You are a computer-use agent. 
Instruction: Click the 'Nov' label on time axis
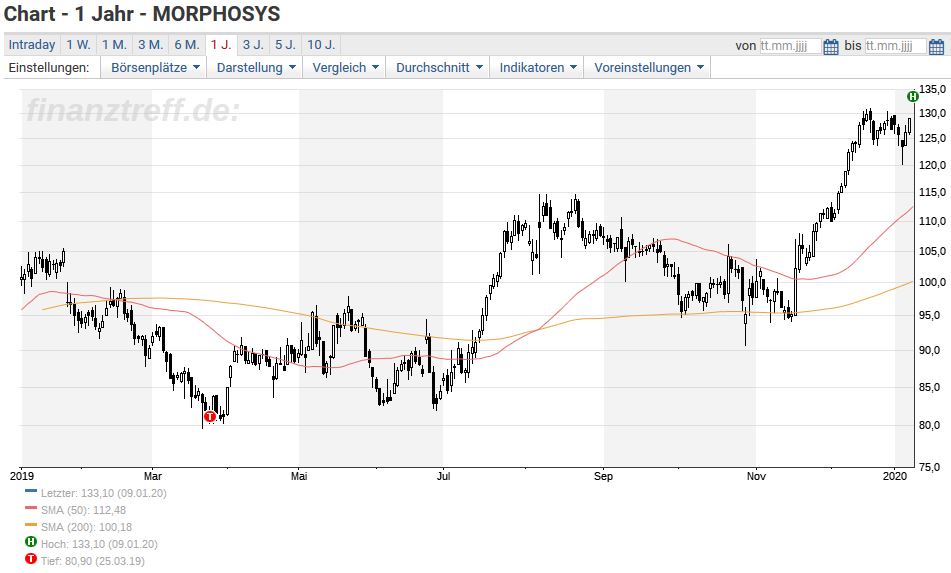[x=756, y=476]
